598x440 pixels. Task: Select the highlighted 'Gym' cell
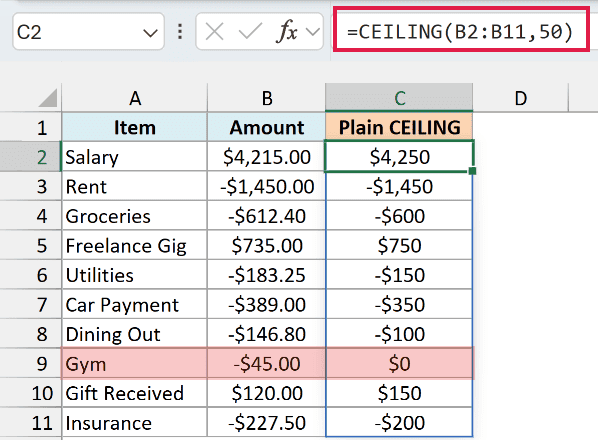(135, 363)
